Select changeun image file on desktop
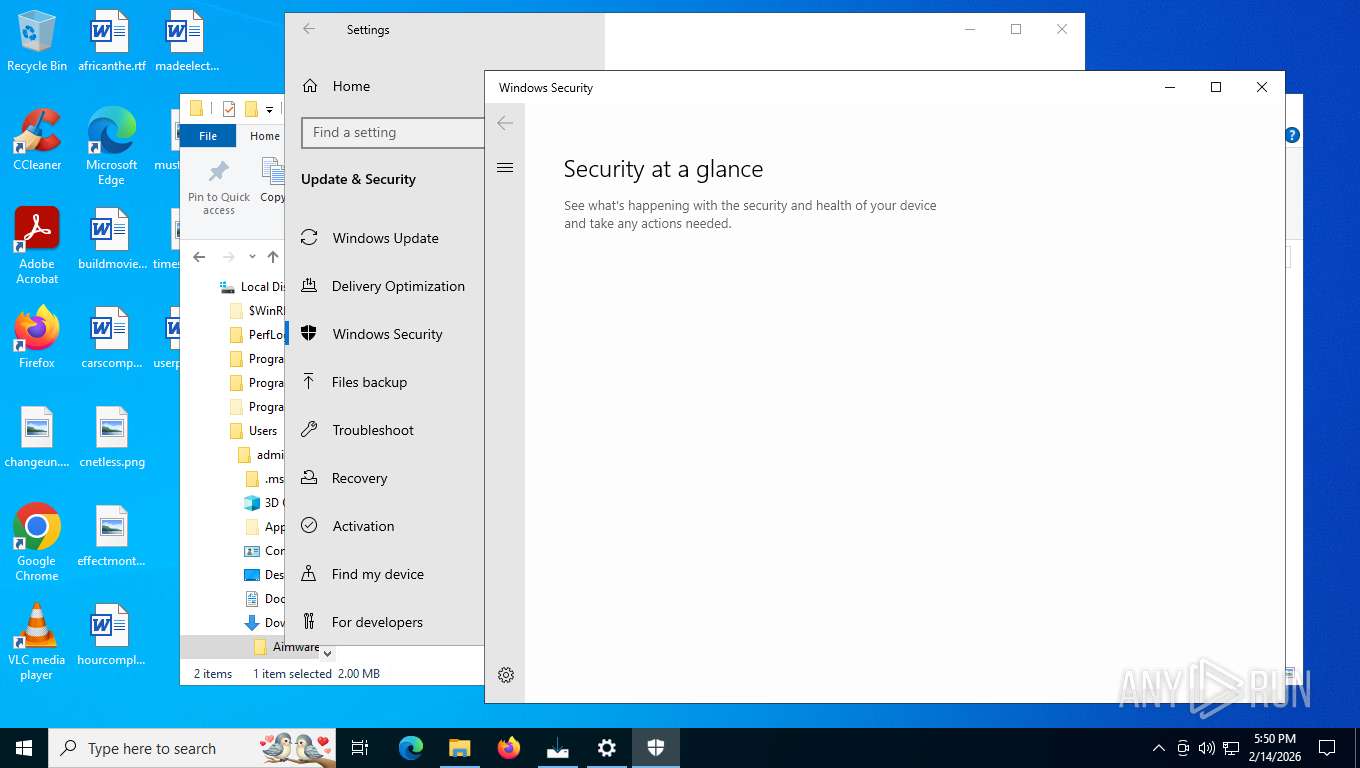The image size is (1360, 768). point(37,438)
